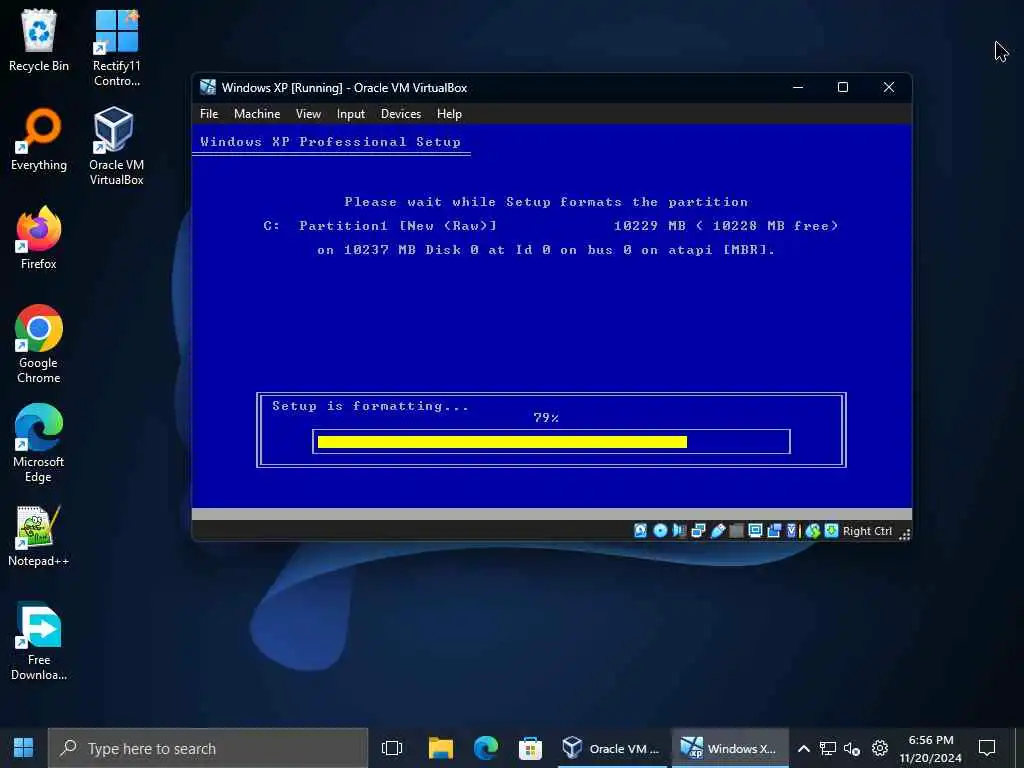
Task: Click the hard disk indicator in VirtualBox status bar
Action: [640, 531]
